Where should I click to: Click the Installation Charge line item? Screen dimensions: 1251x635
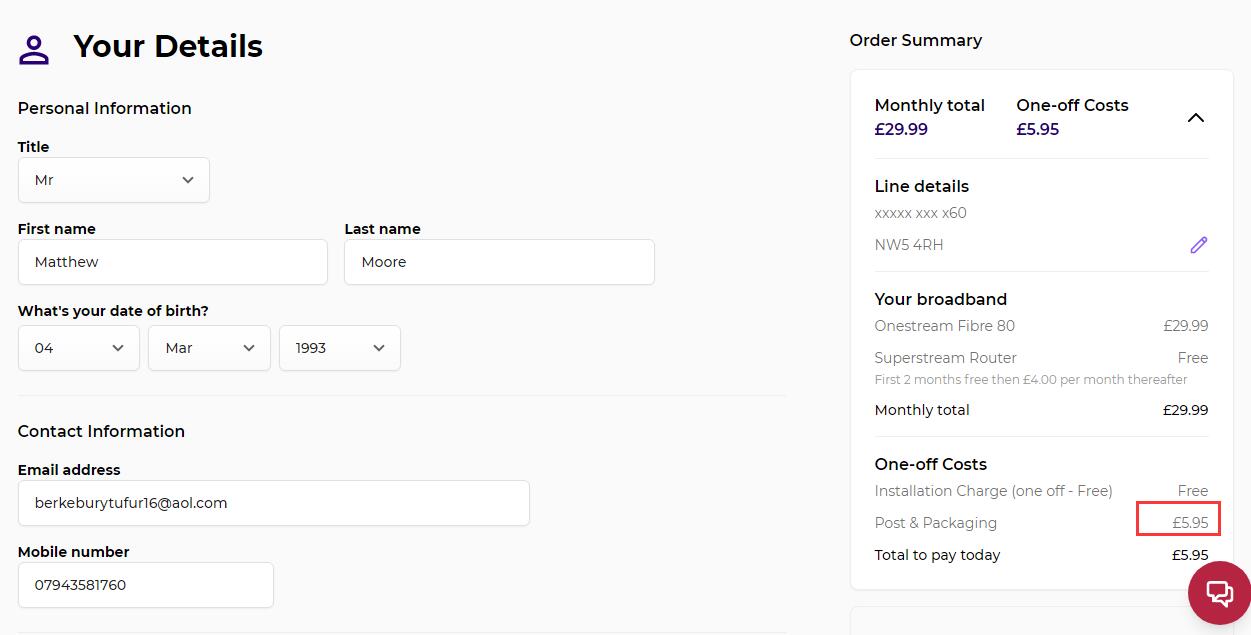pos(1041,491)
